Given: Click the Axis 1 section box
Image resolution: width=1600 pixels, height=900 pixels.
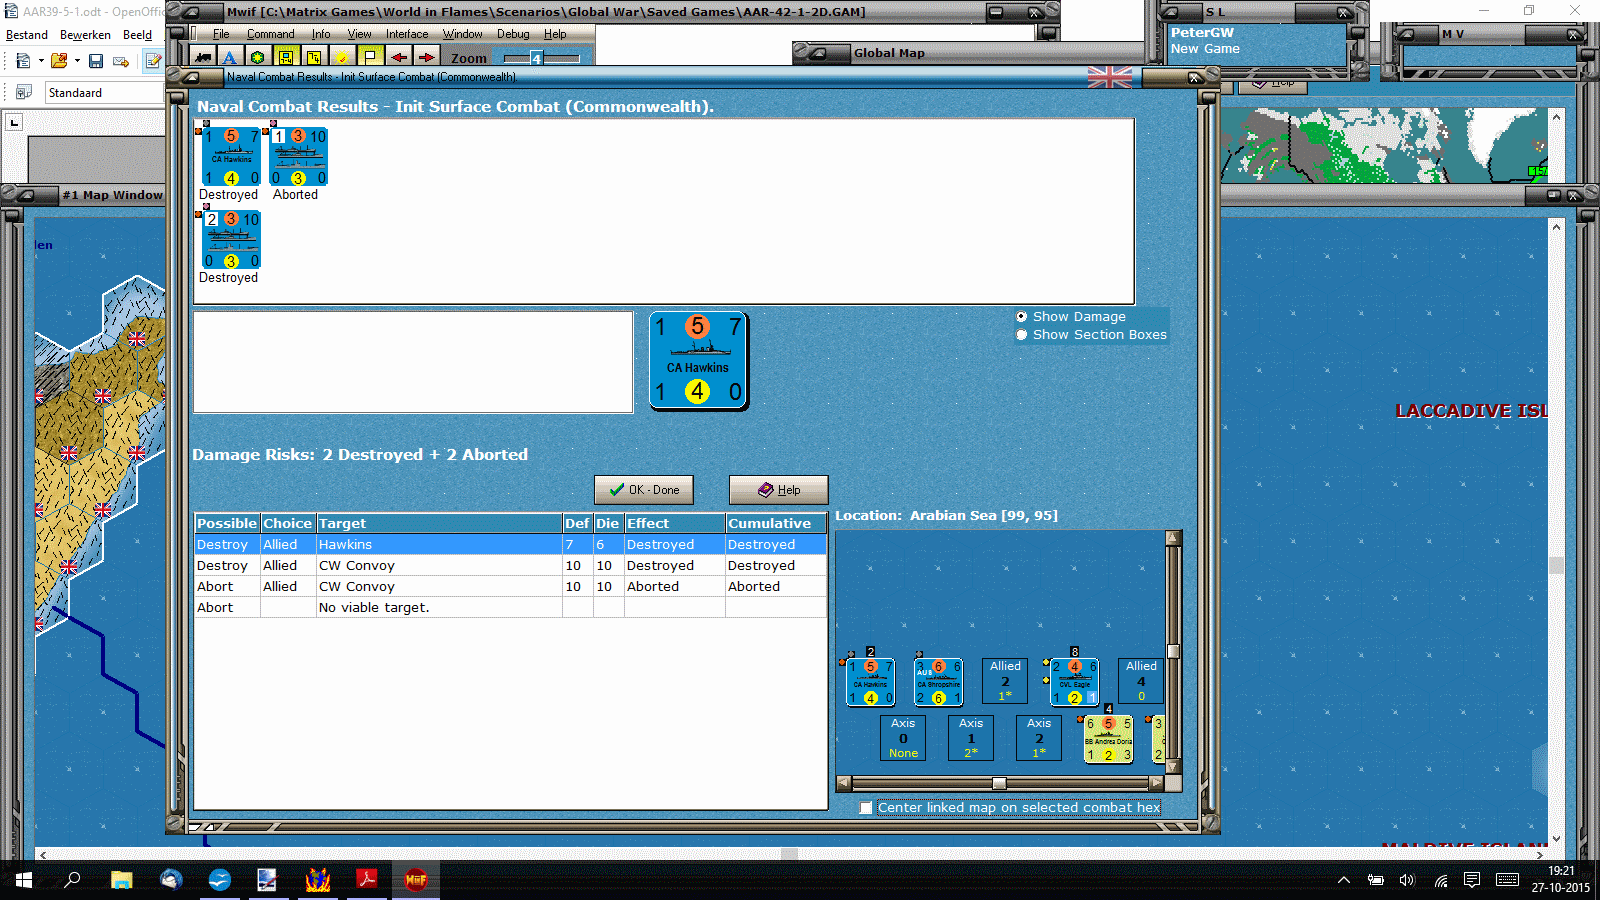Looking at the screenshot, I should coord(971,738).
